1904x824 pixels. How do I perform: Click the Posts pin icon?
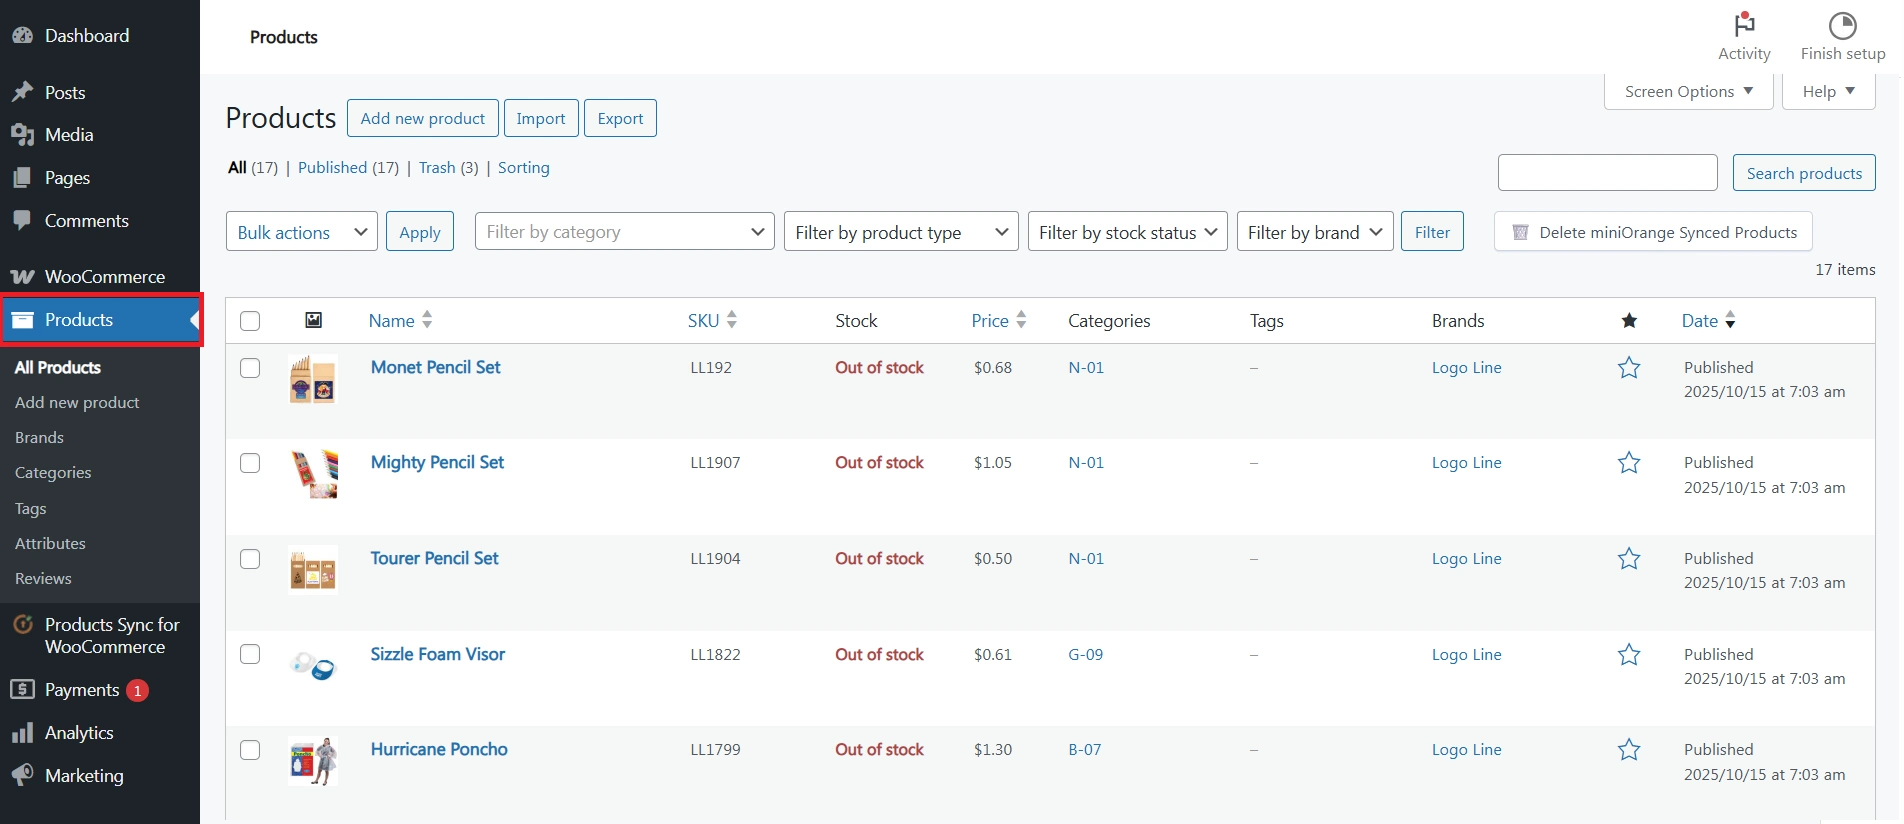point(22,93)
